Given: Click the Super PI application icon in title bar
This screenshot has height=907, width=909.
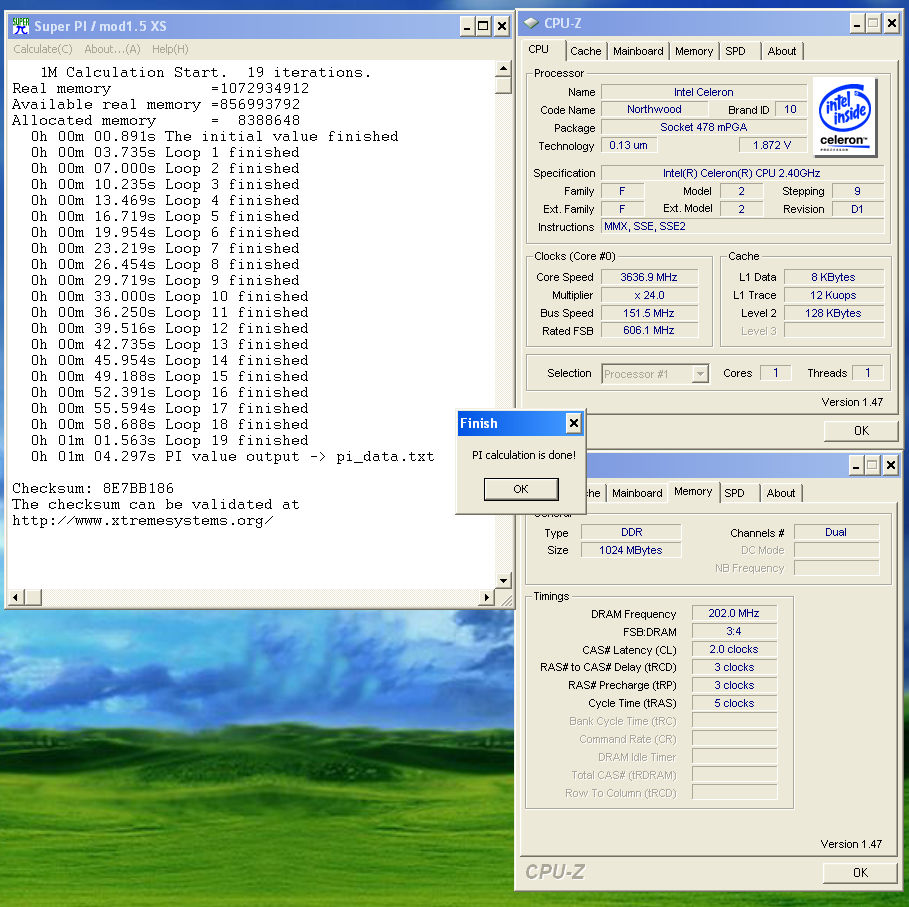Looking at the screenshot, I should pos(21,26).
